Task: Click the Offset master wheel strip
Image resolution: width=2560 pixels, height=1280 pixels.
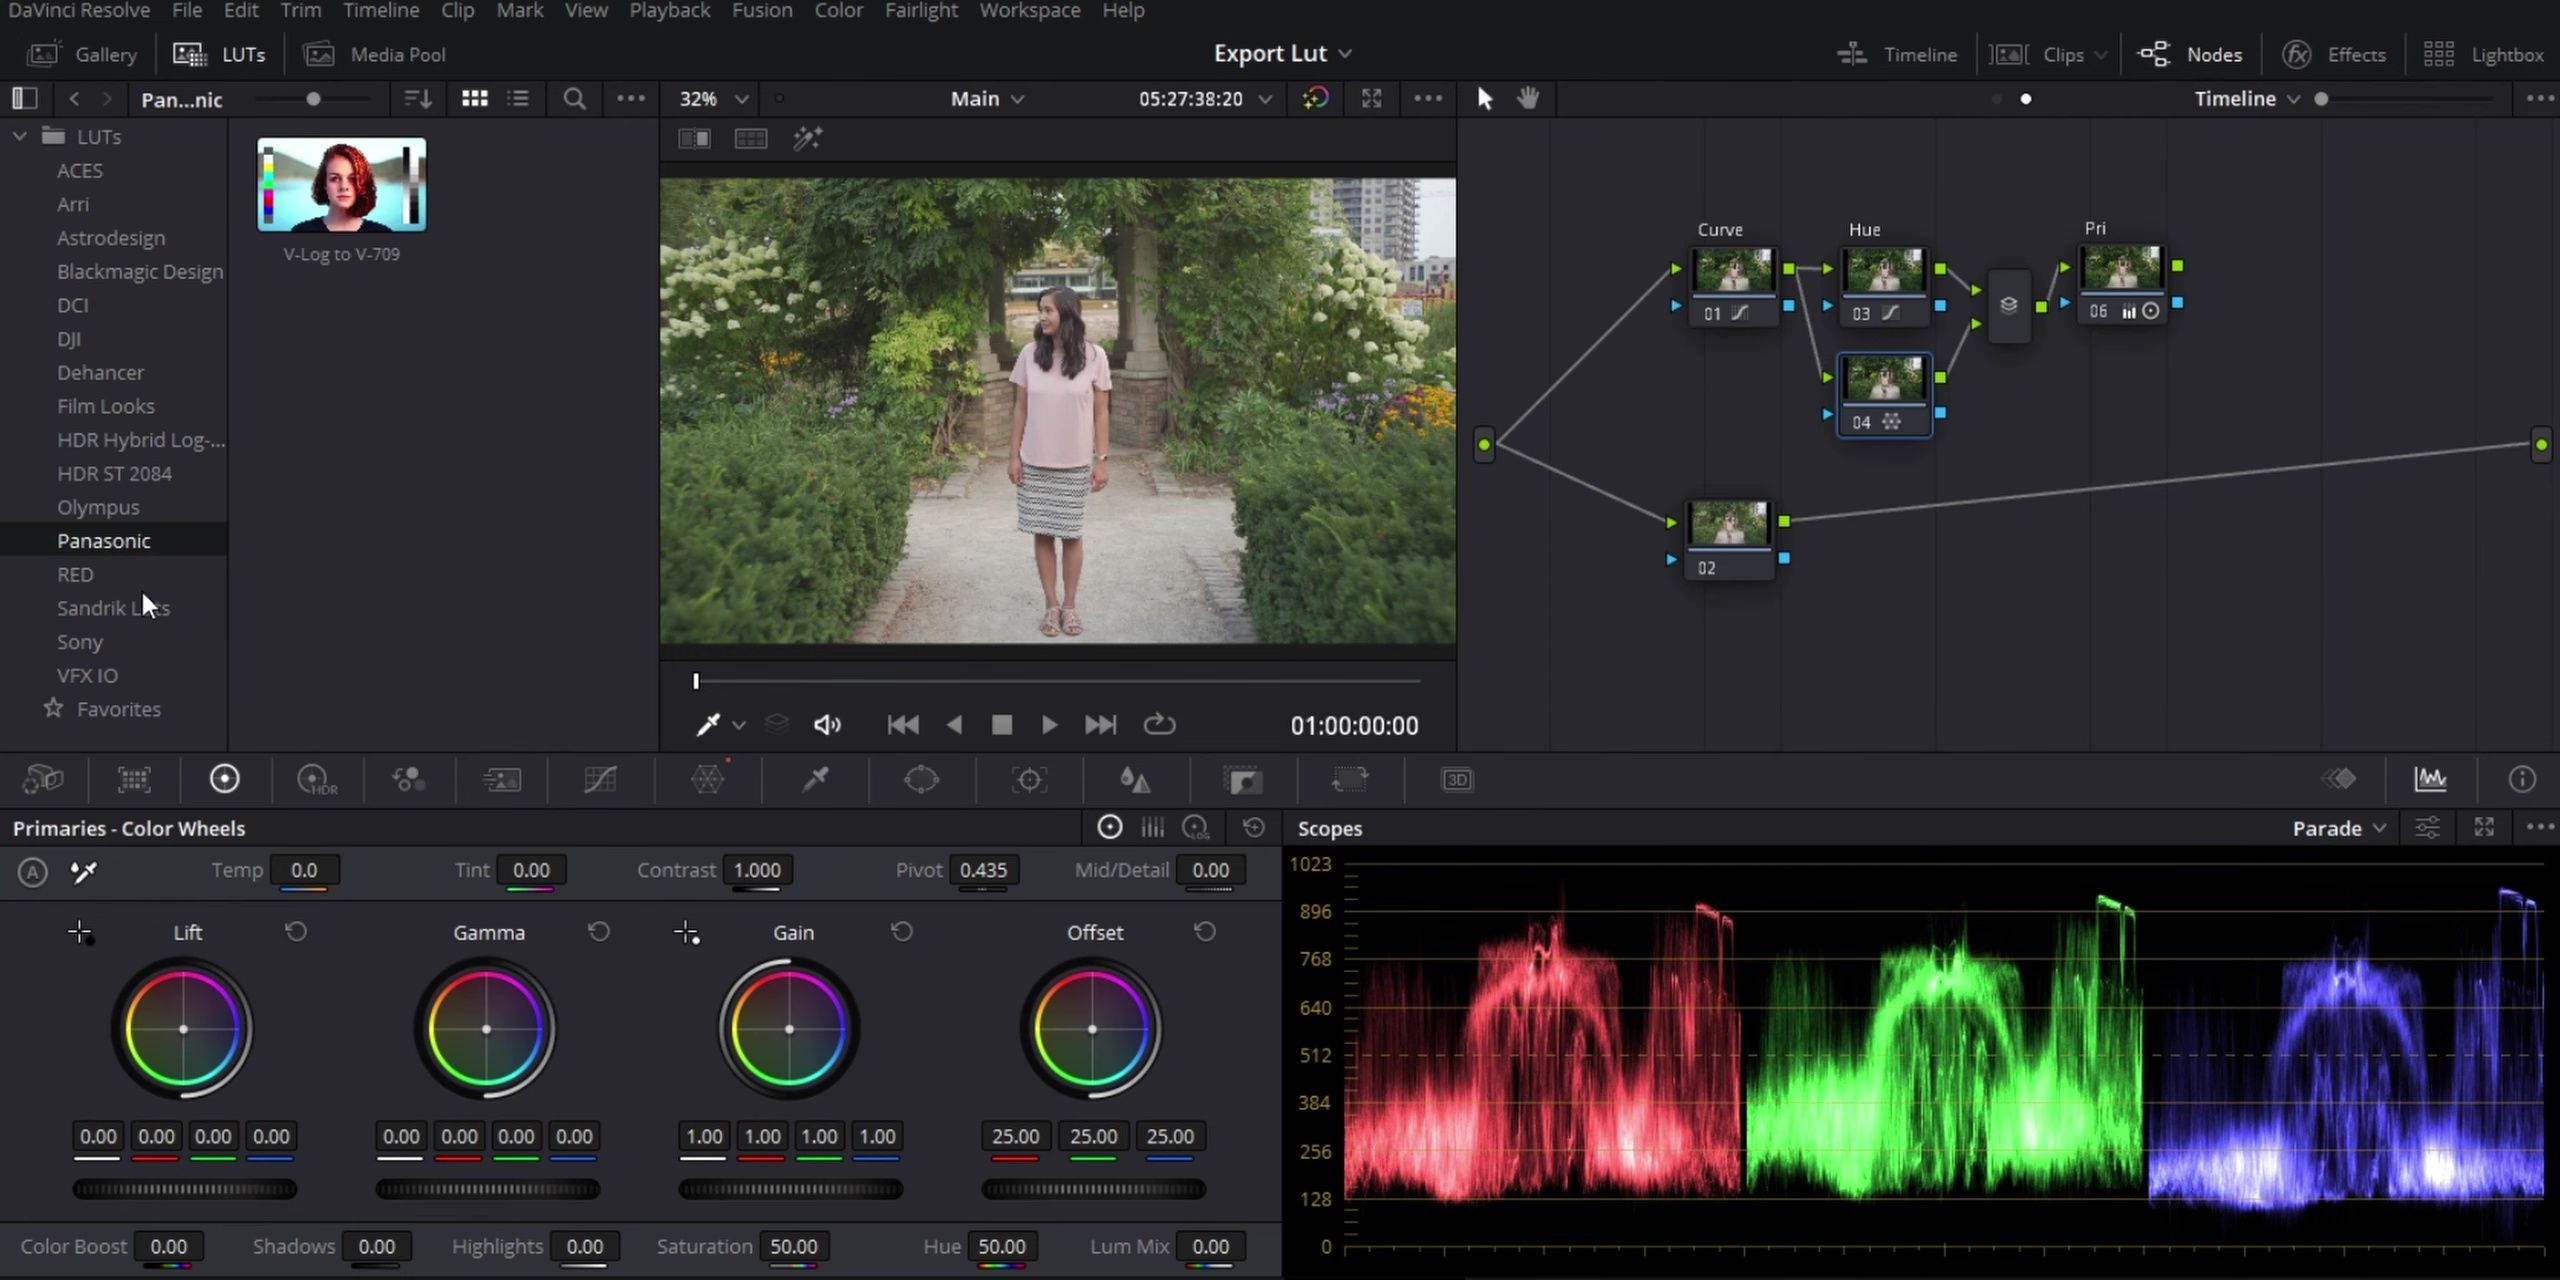Action: (x=1093, y=1189)
